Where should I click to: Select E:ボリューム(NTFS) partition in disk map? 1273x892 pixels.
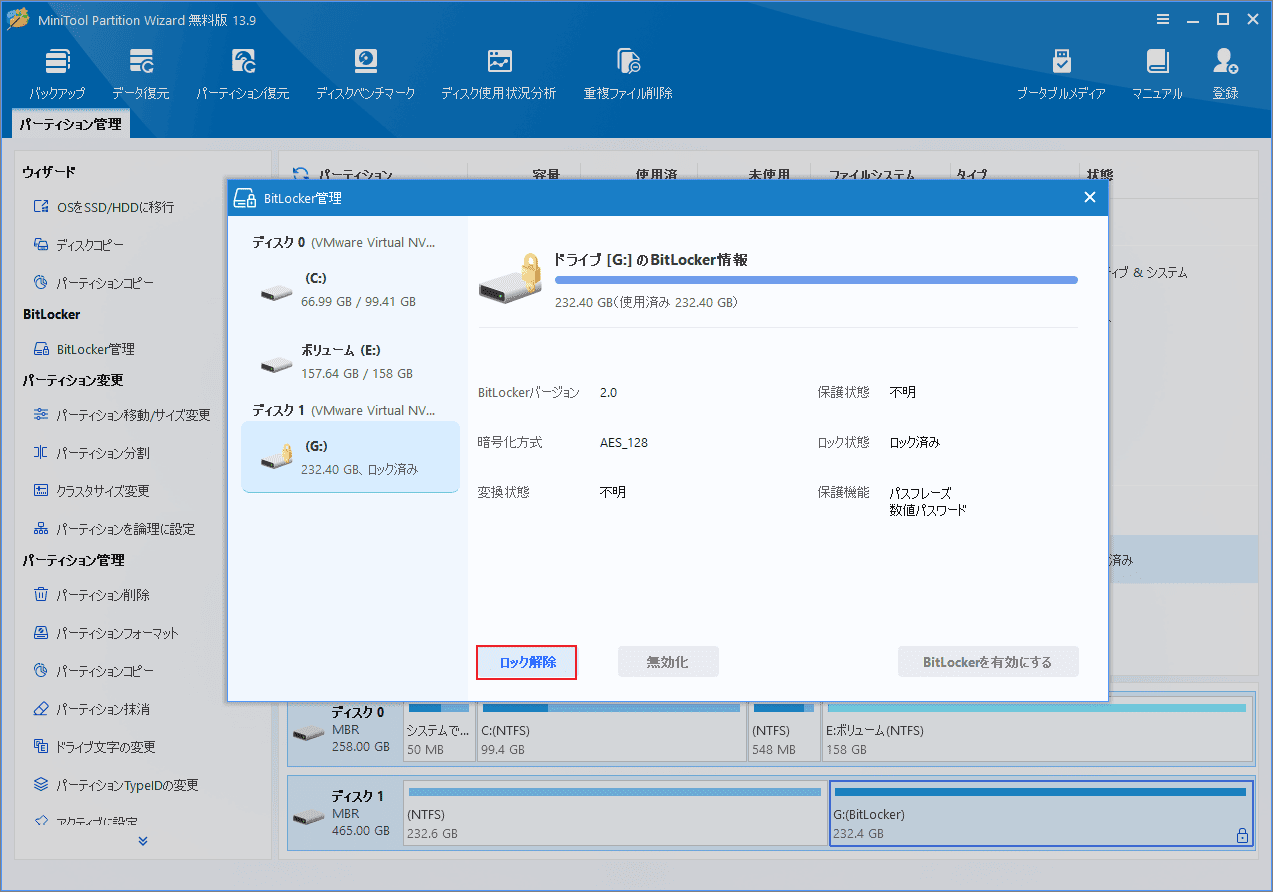pos(1036,733)
